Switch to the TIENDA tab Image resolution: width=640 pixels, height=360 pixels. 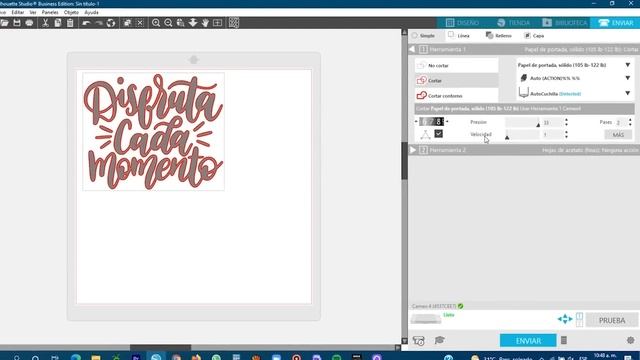point(513,23)
